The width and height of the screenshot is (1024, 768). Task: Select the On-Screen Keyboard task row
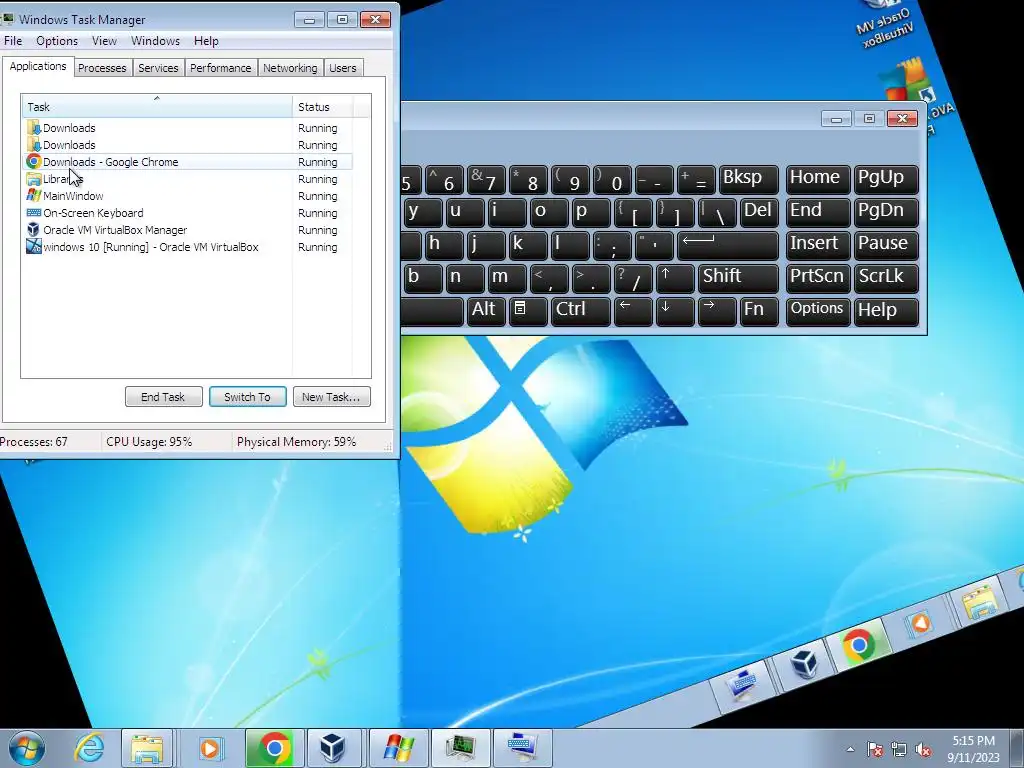pos(188,213)
